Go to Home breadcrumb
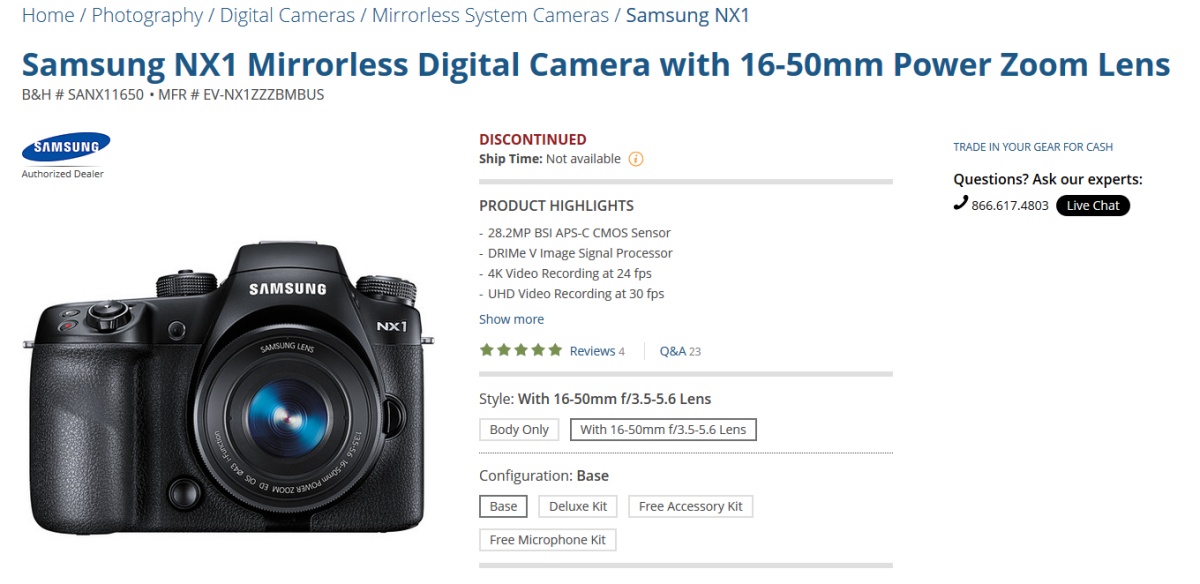Screen dimensions: 1200x584 48,15
